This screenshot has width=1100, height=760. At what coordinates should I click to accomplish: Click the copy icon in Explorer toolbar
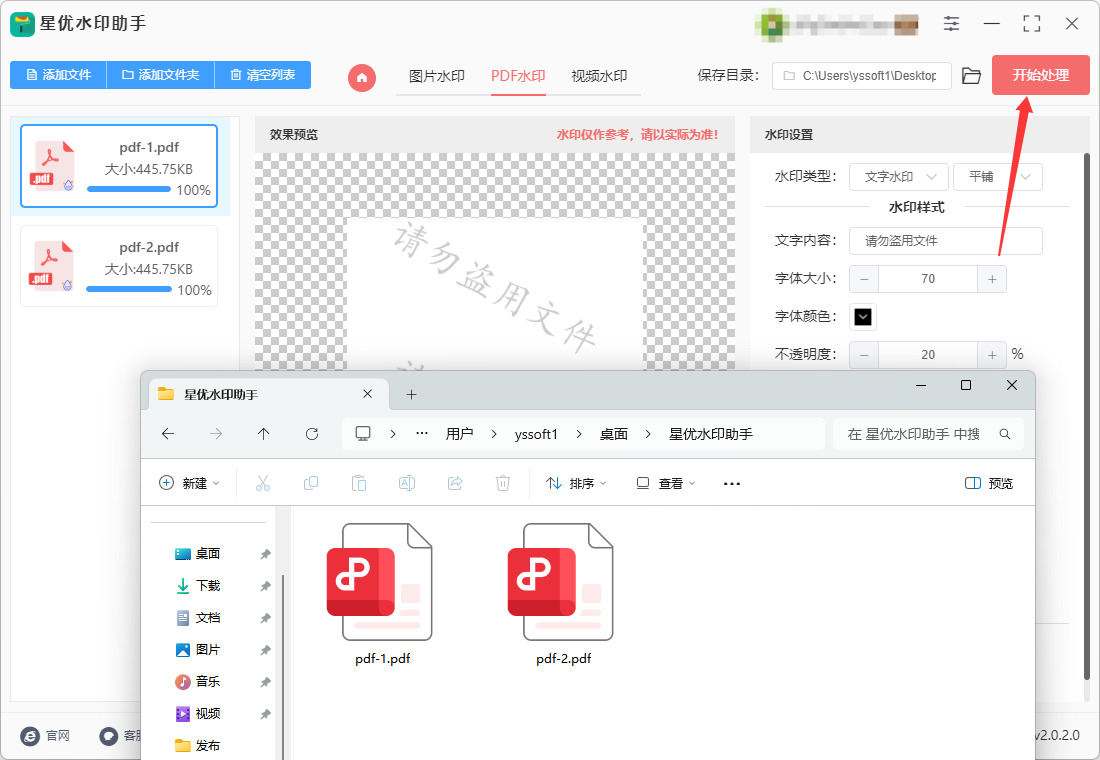(311, 483)
